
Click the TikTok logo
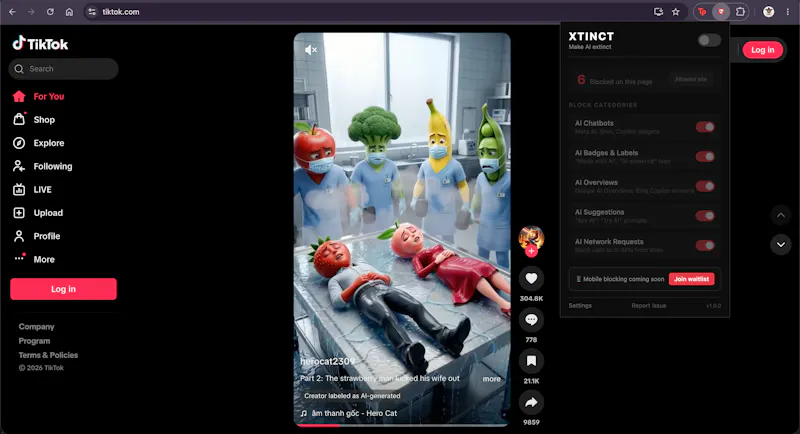(40, 44)
